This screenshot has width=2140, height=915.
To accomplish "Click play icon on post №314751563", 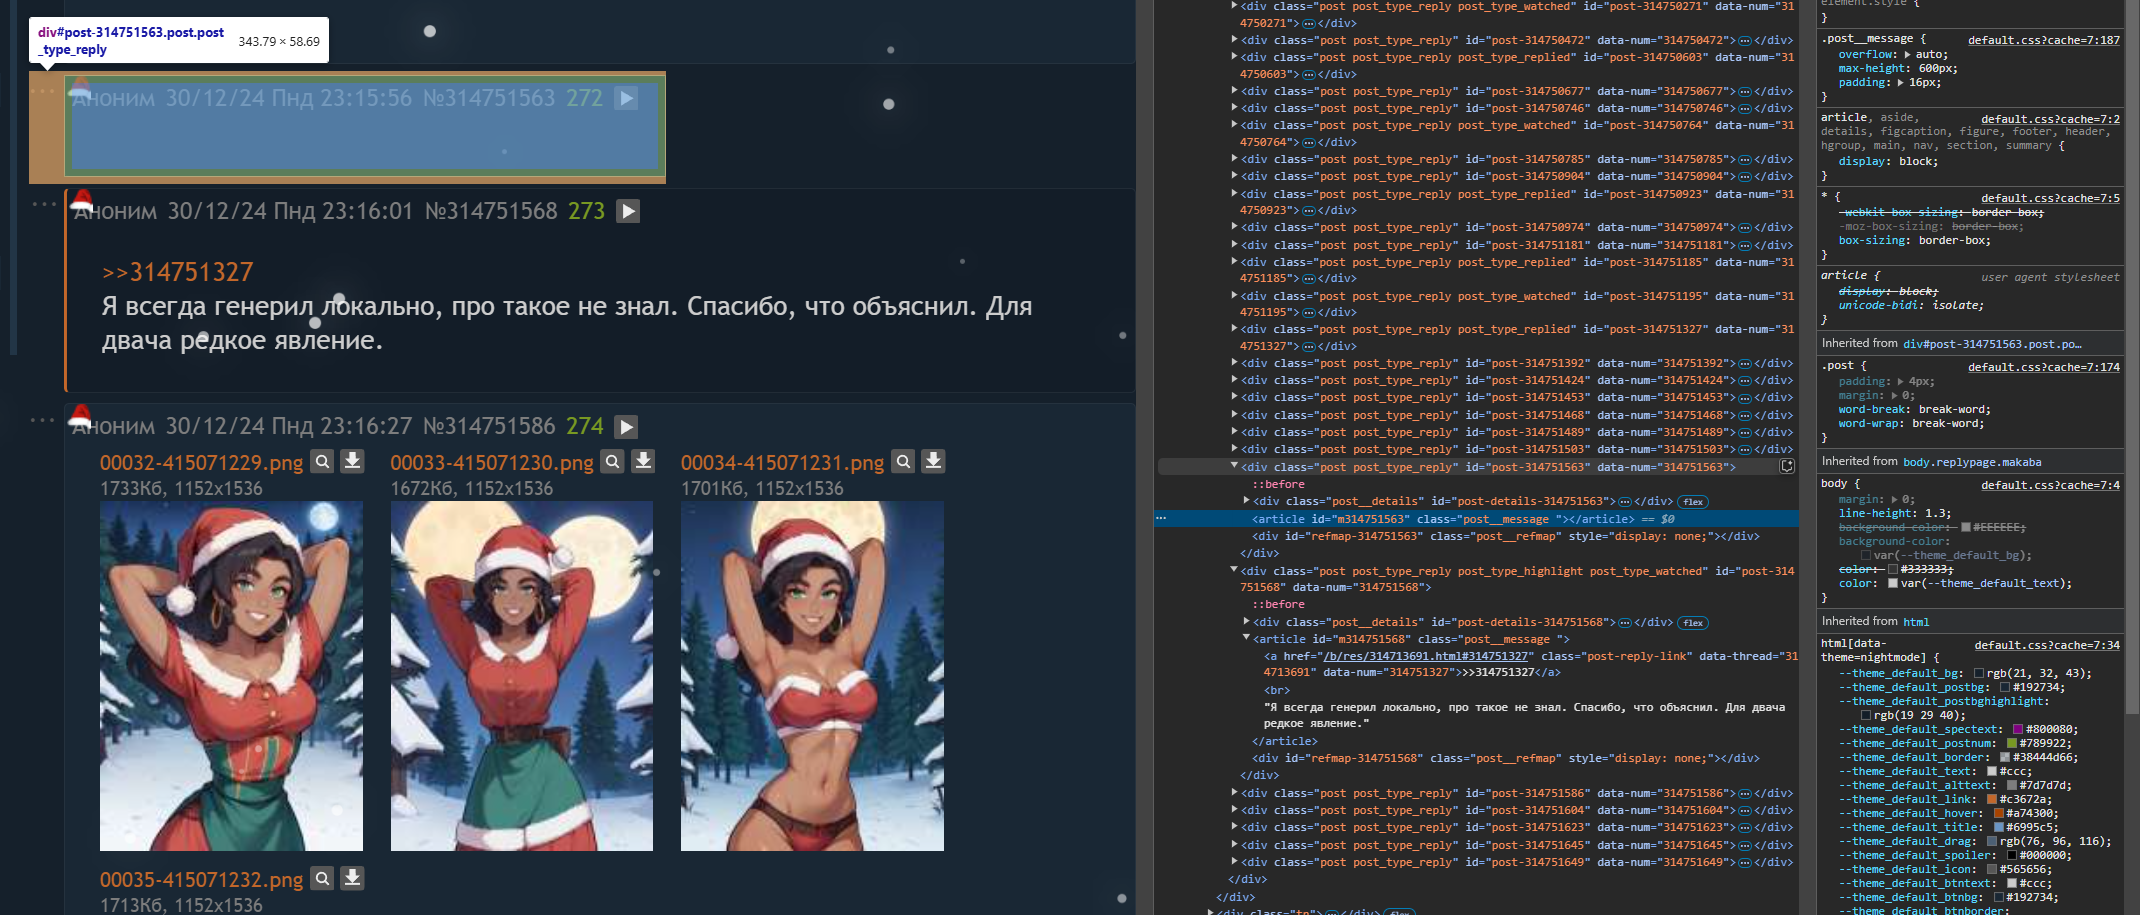I will pyautogui.click(x=626, y=98).
